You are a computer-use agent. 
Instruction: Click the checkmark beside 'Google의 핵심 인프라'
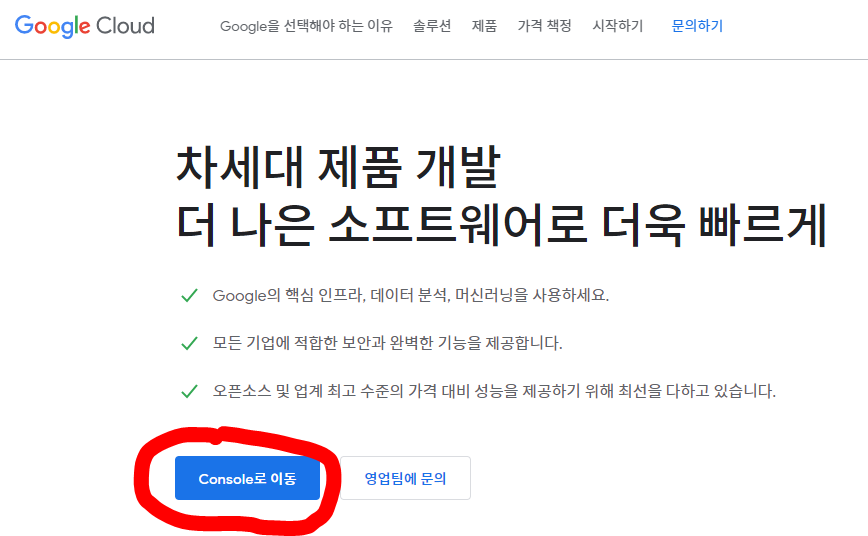[x=189, y=296]
